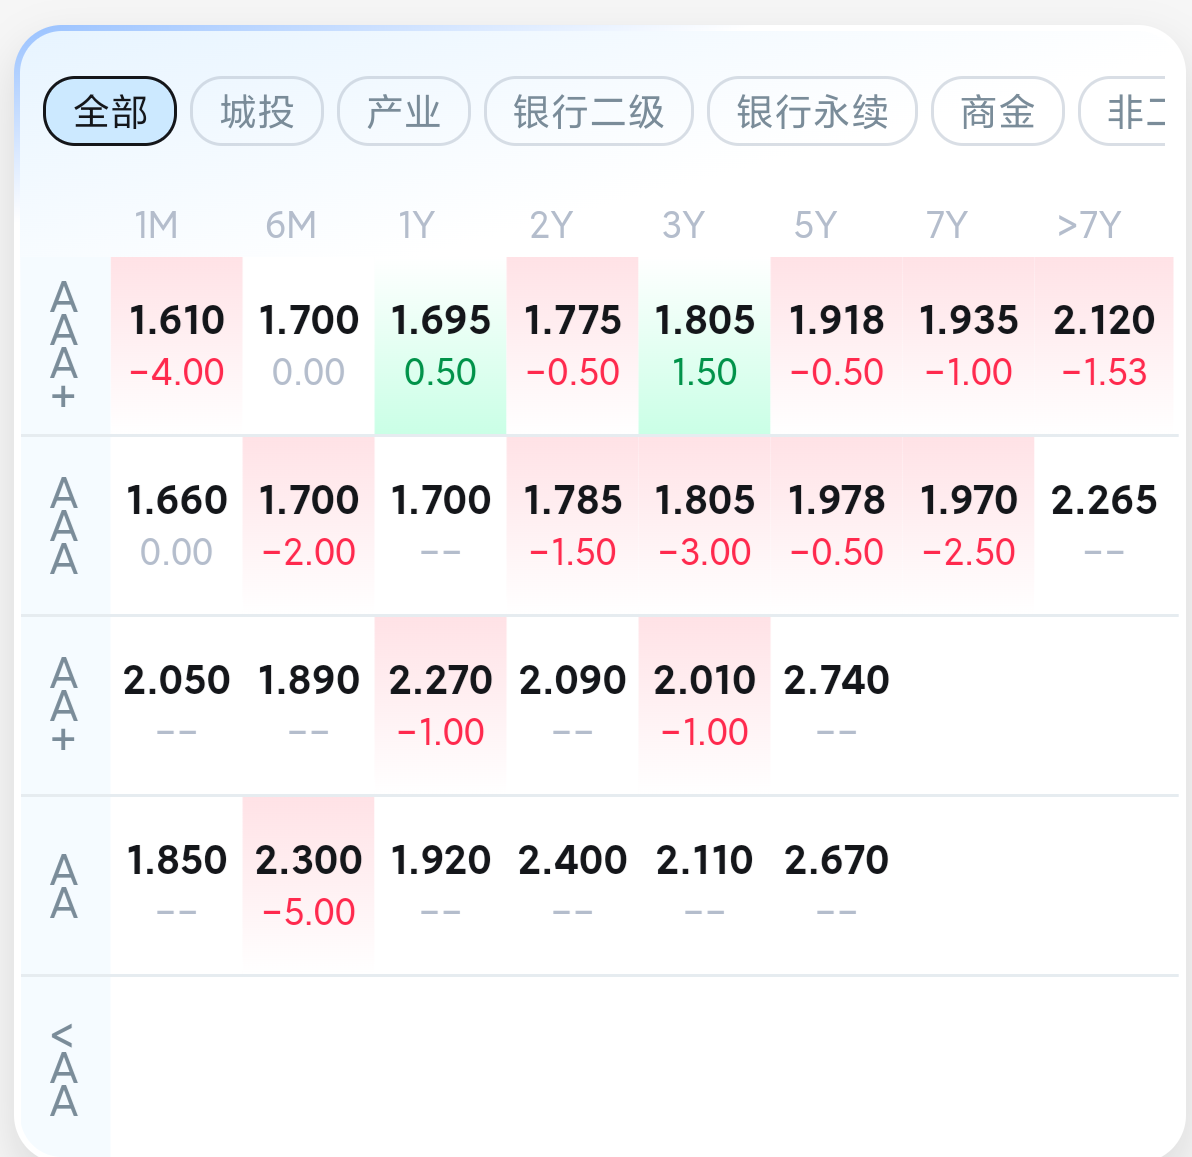Select the 全部 filter tab
This screenshot has width=1192, height=1157.
point(110,111)
